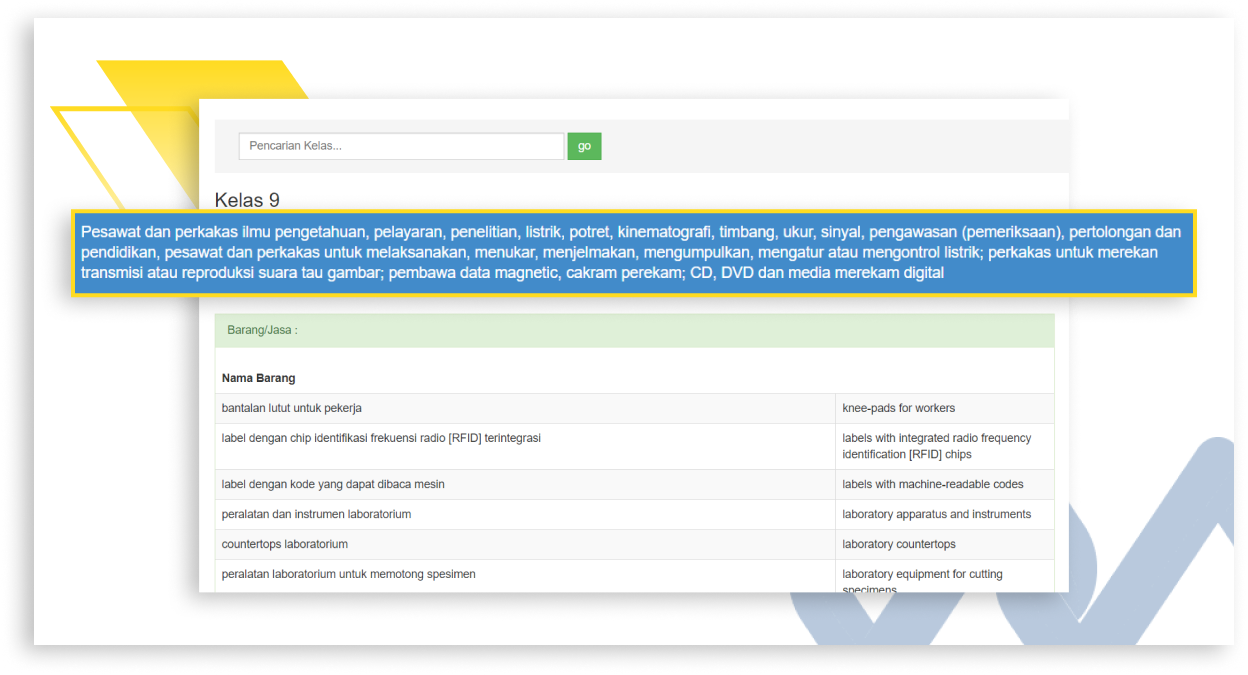This screenshot has width=1248, height=675.
Task: Click the Pencarian Kelas search field
Action: tap(401, 146)
